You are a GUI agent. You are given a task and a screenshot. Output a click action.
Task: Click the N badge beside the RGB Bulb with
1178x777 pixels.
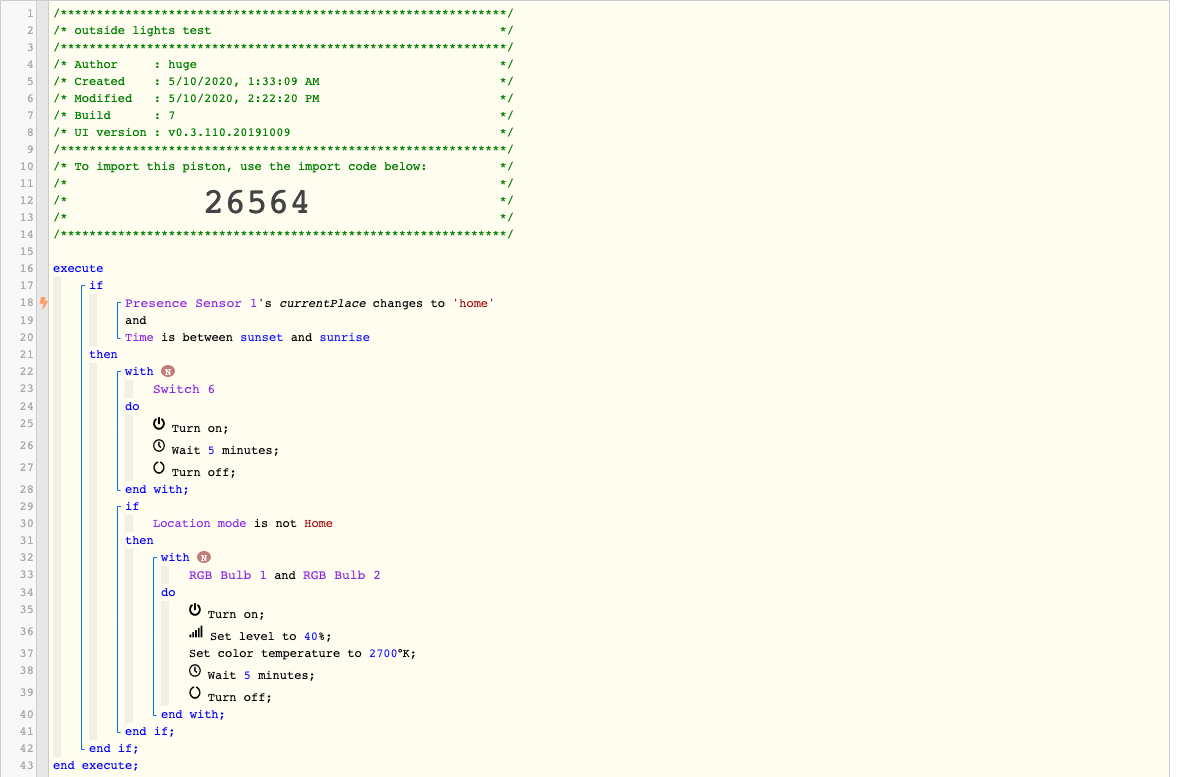pos(204,558)
